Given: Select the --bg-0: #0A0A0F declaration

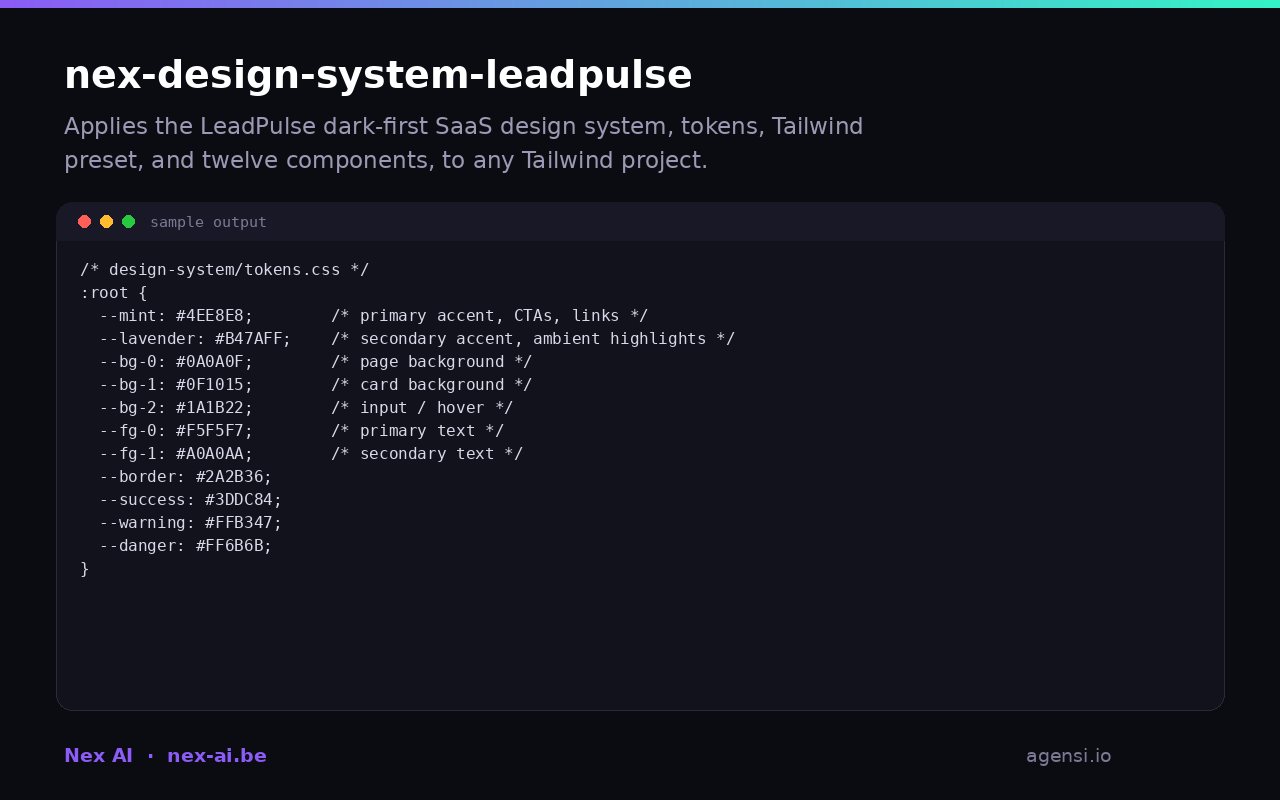Looking at the screenshot, I should 176,362.
